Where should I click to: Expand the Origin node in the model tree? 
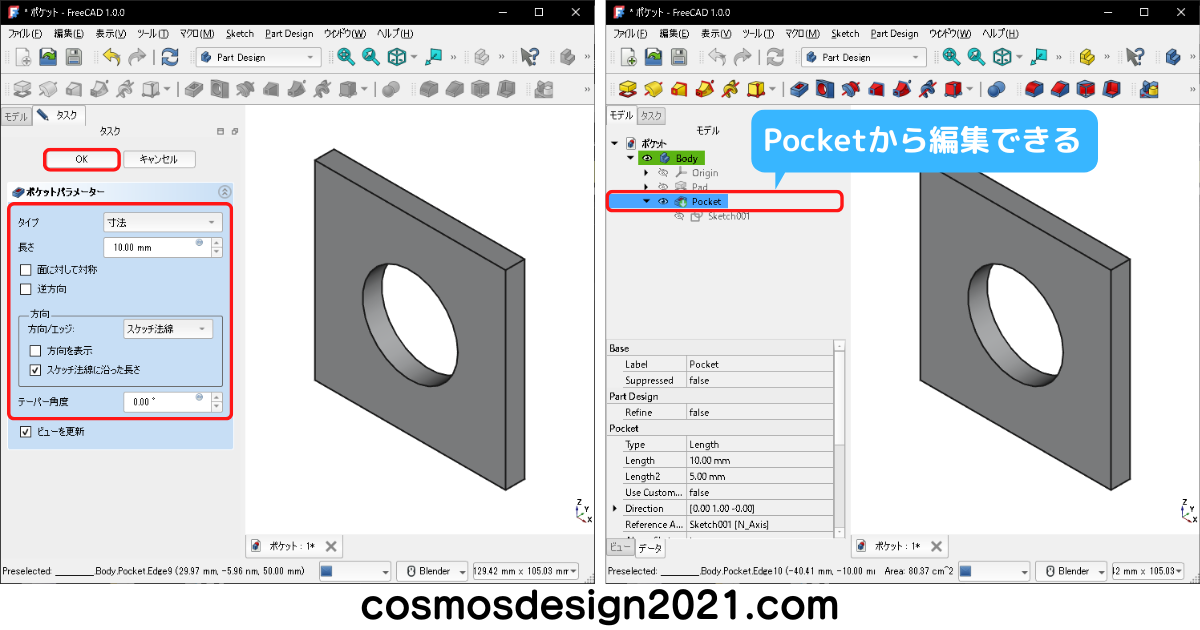[x=646, y=173]
